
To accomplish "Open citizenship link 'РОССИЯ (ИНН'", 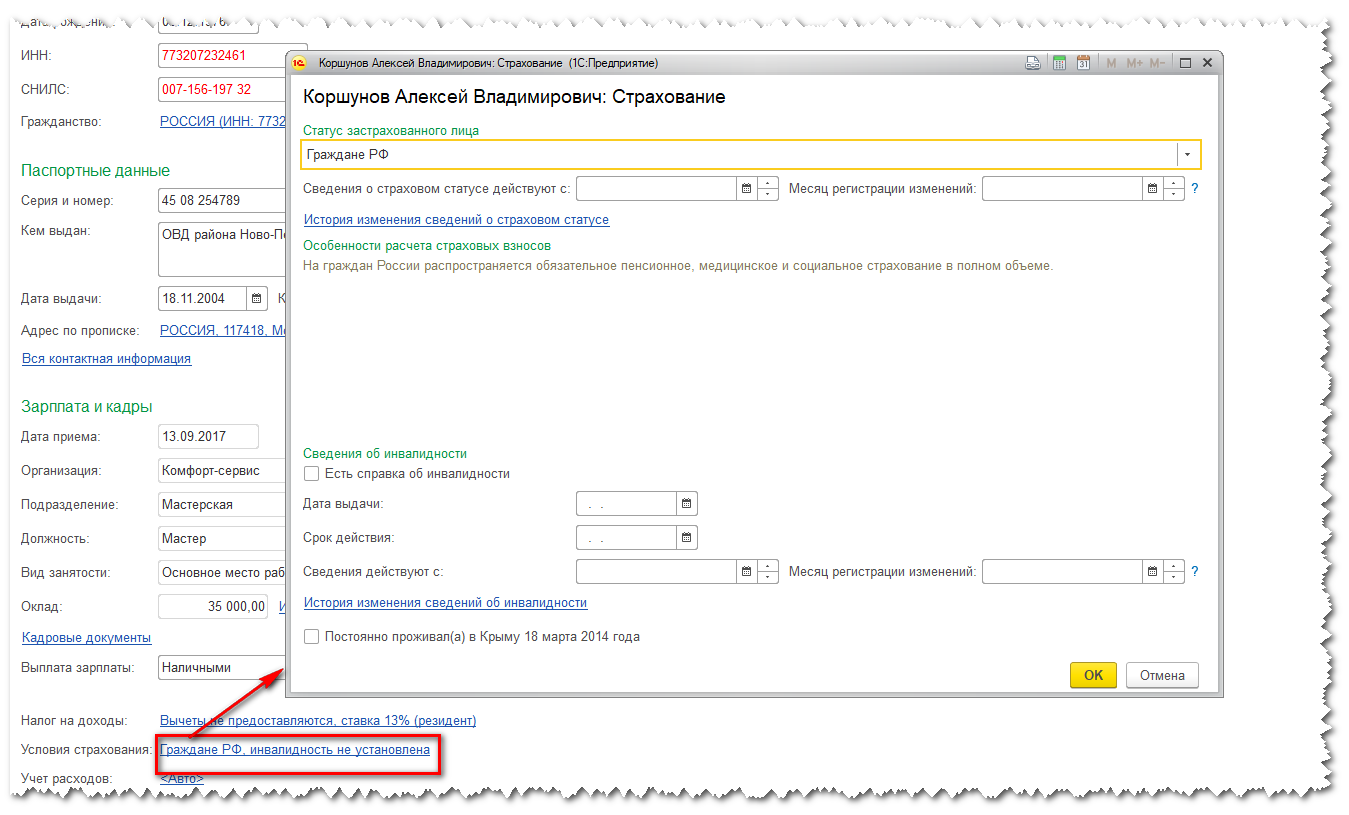I will point(222,122).
